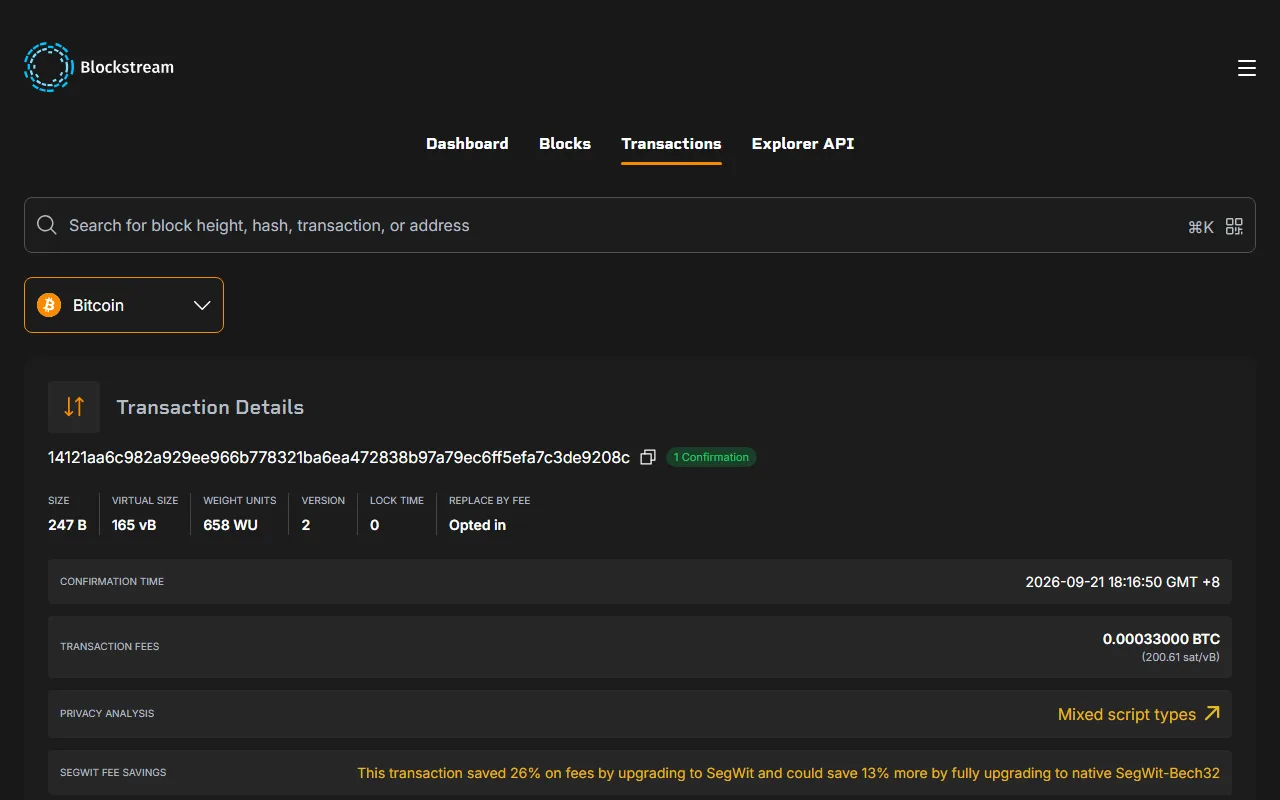Click the REPLACE BY FEE label
The width and height of the screenshot is (1280, 800).
(489, 500)
